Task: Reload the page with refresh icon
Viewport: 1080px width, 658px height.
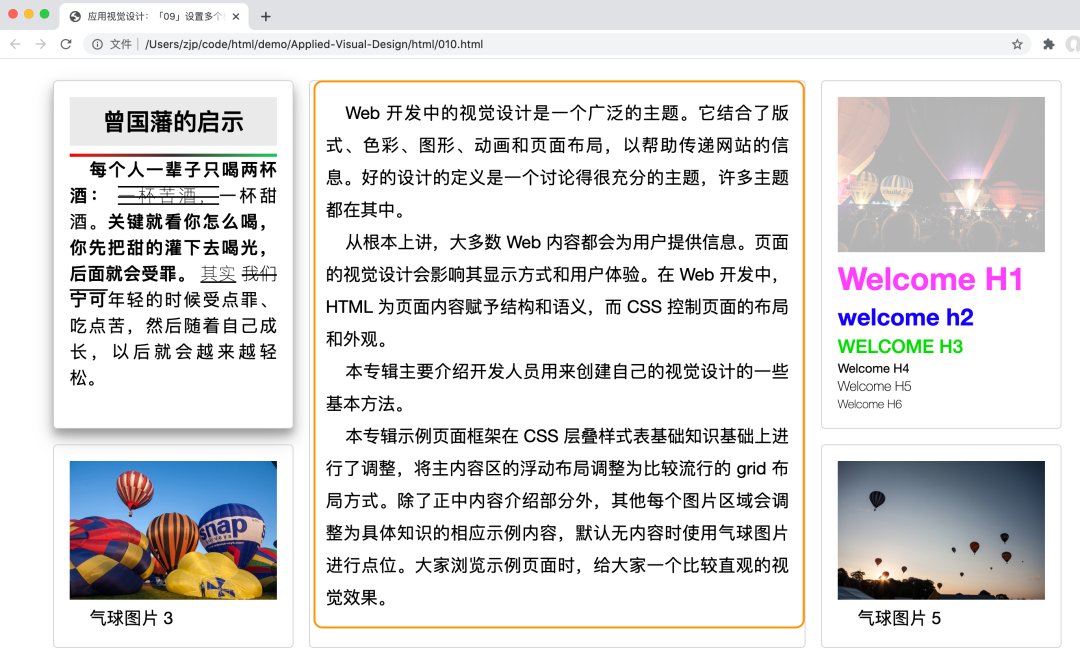Action: [66, 44]
